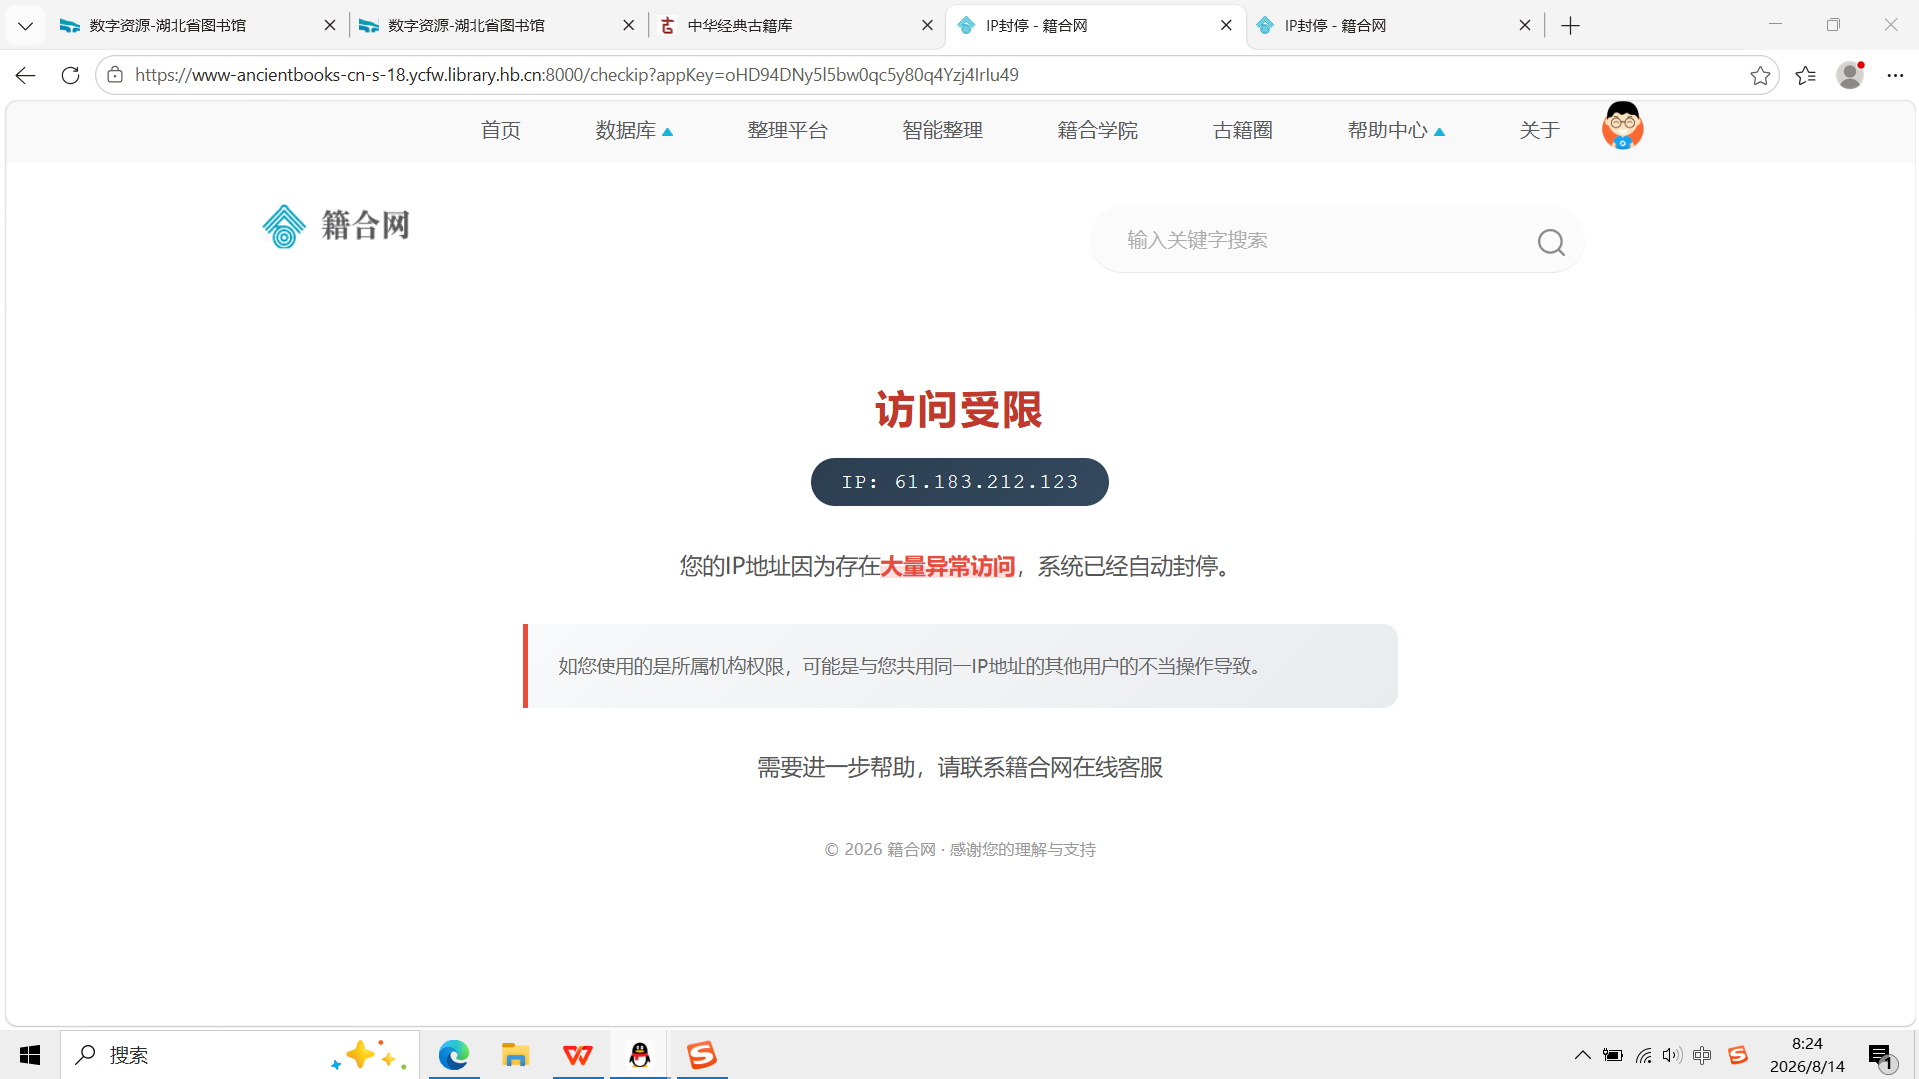The width and height of the screenshot is (1919, 1079).
Task: Expand the 数据库 dropdown menu
Action: coord(634,131)
